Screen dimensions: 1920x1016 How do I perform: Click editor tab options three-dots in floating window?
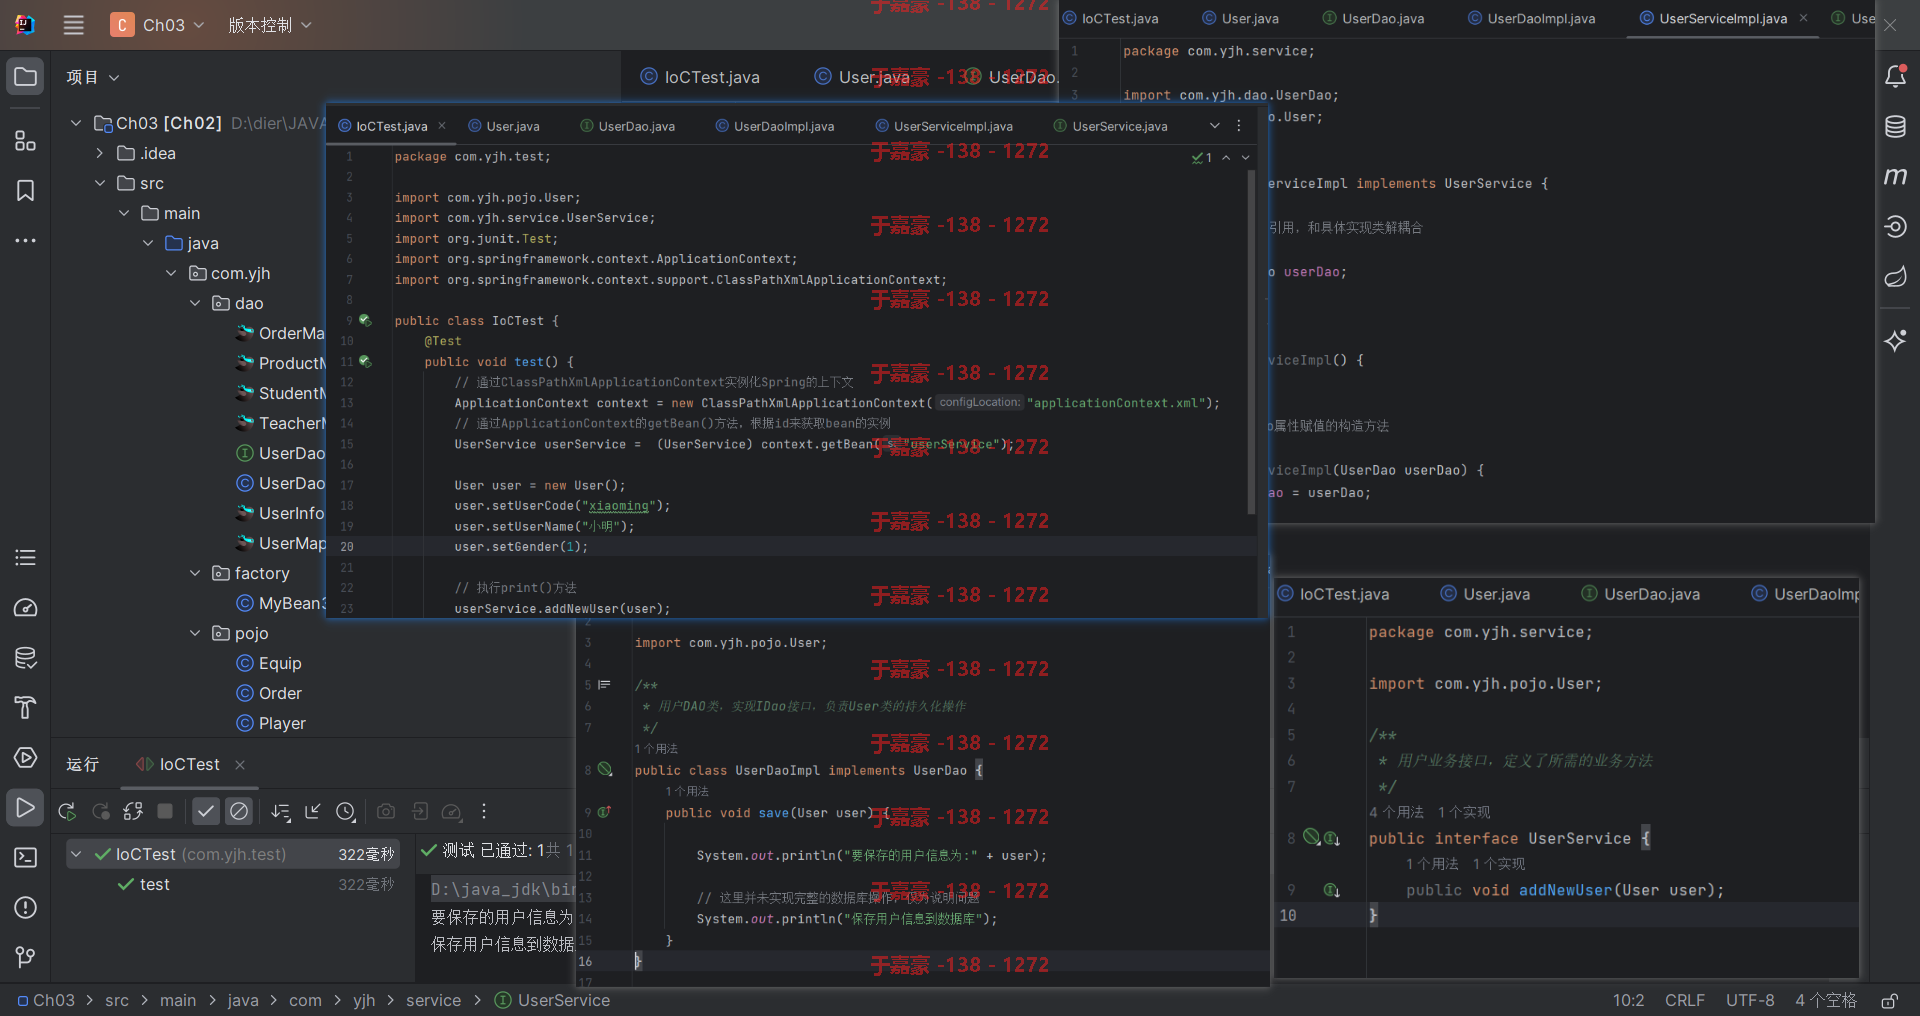point(1239,126)
